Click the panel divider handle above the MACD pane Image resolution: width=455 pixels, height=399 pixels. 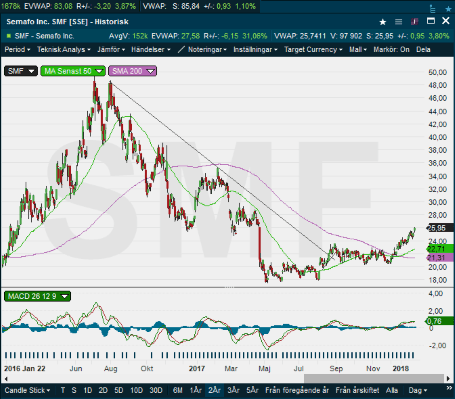(229, 287)
